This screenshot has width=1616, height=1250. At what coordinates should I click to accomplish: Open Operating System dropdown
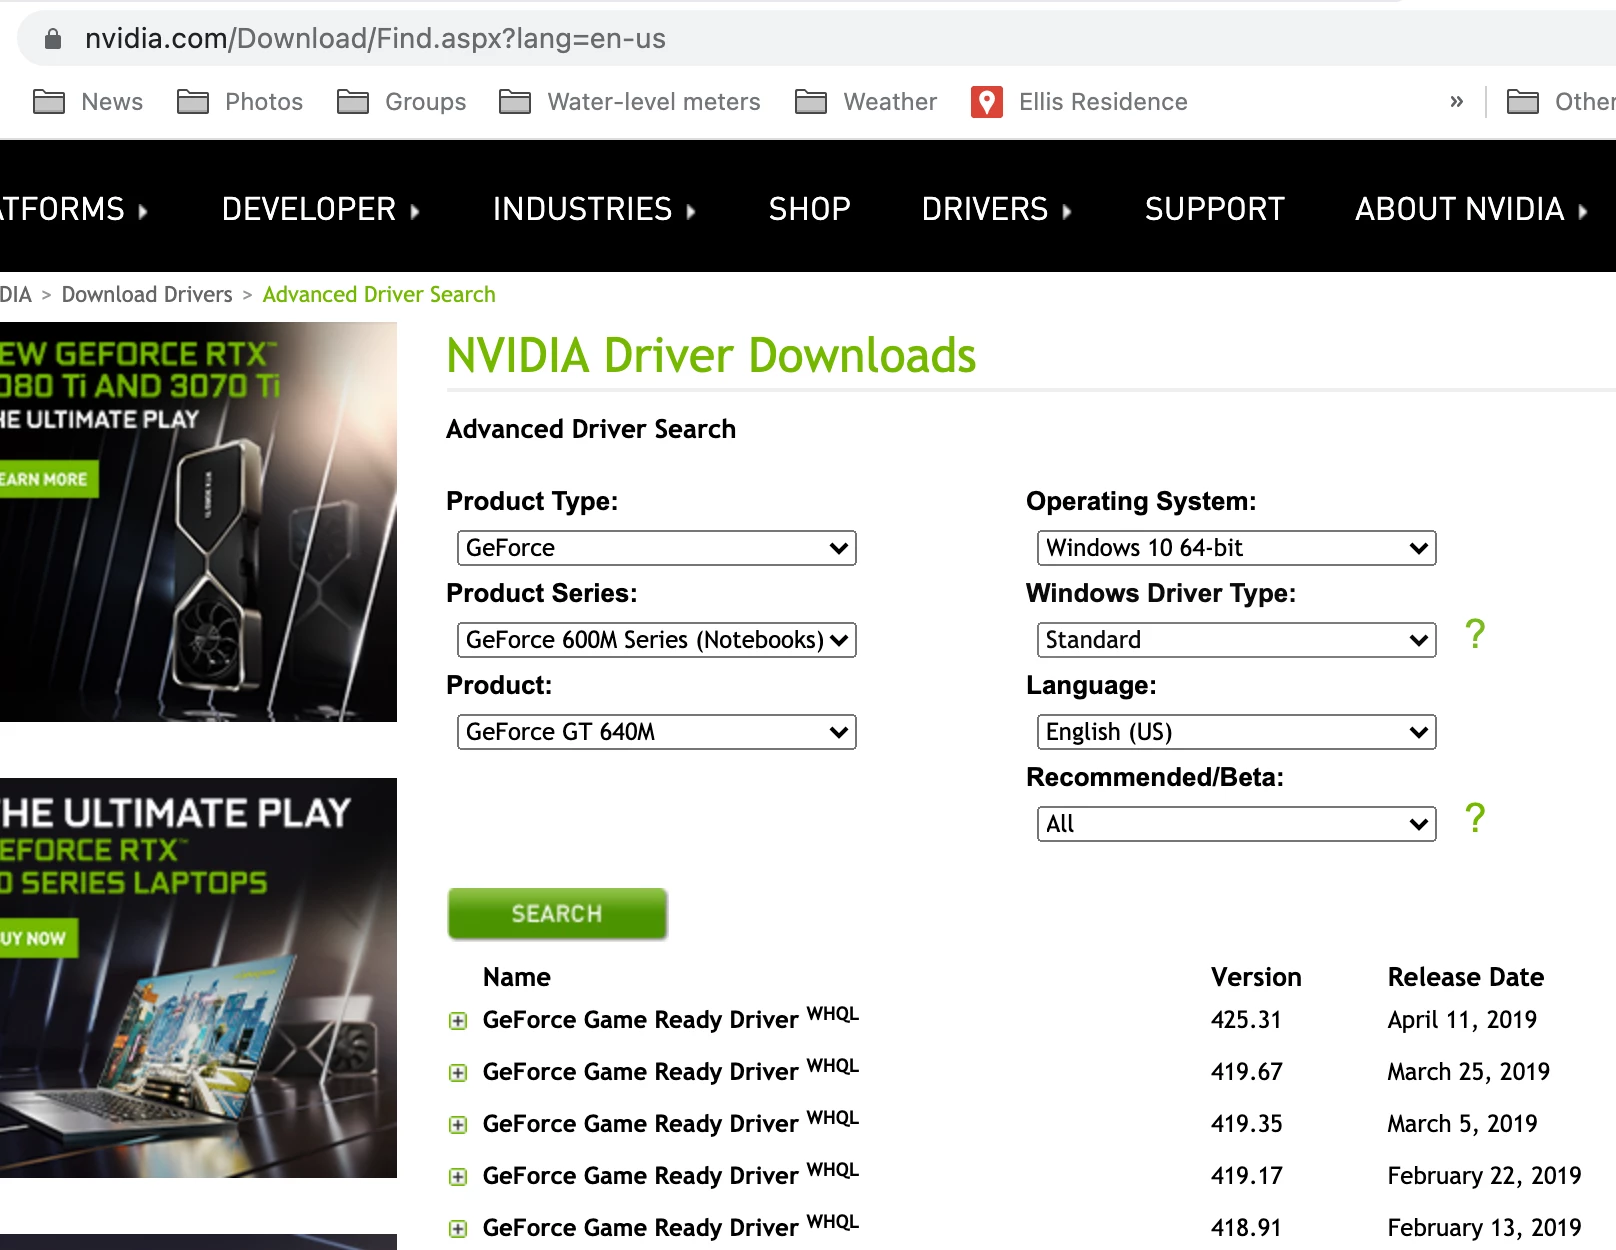(x=1237, y=548)
